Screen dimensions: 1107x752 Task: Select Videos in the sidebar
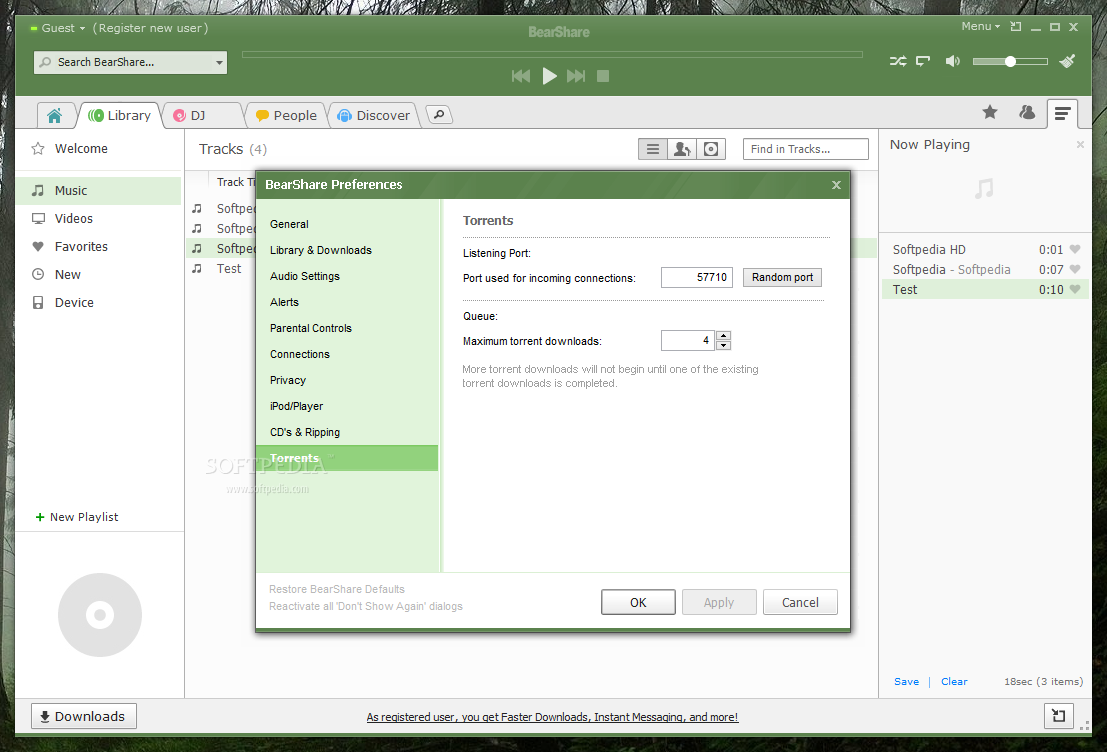(73, 218)
